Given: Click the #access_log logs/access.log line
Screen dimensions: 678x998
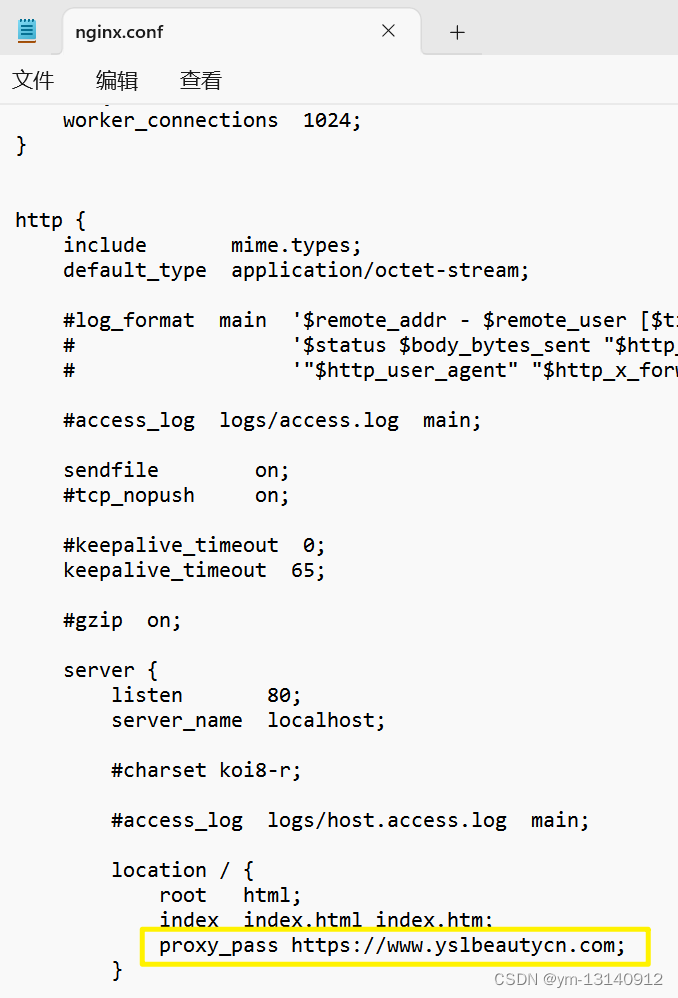Looking at the screenshot, I should pyautogui.click(x=272, y=421).
